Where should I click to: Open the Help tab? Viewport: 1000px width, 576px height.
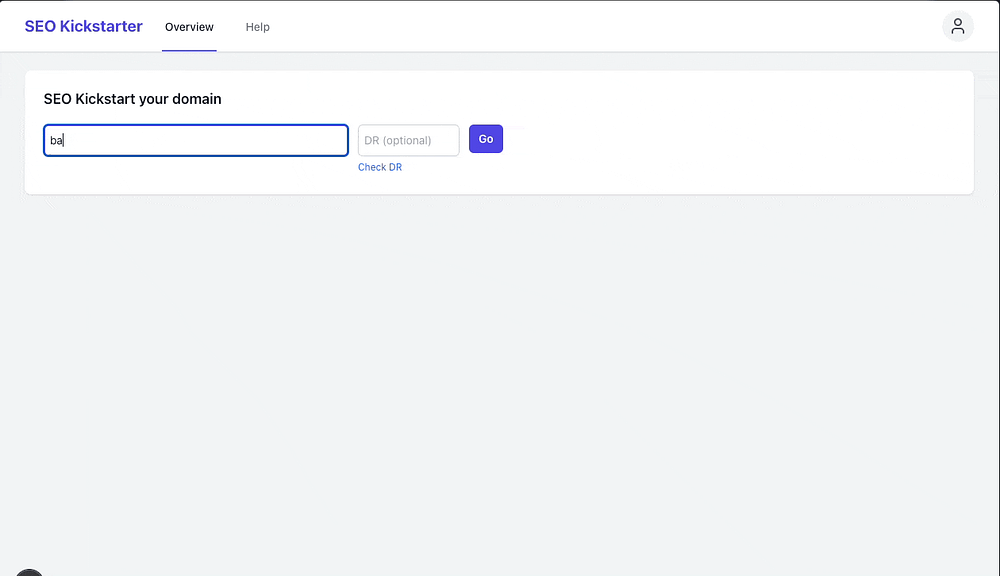pos(258,27)
